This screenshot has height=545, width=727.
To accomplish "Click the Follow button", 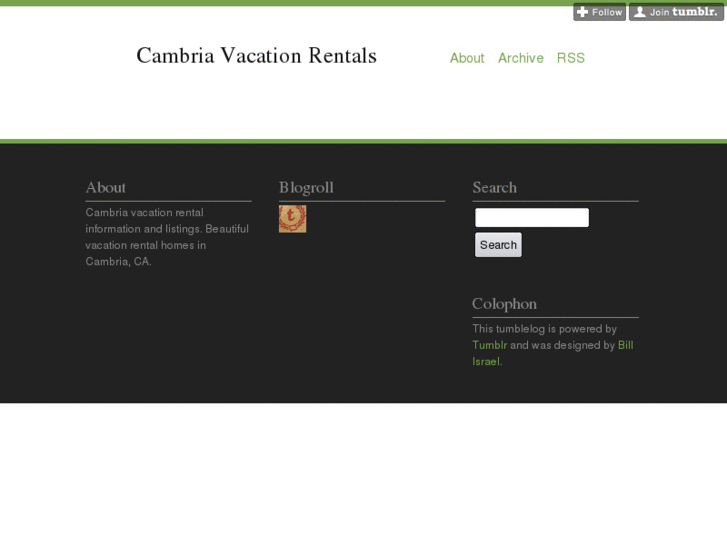I will (599, 12).
